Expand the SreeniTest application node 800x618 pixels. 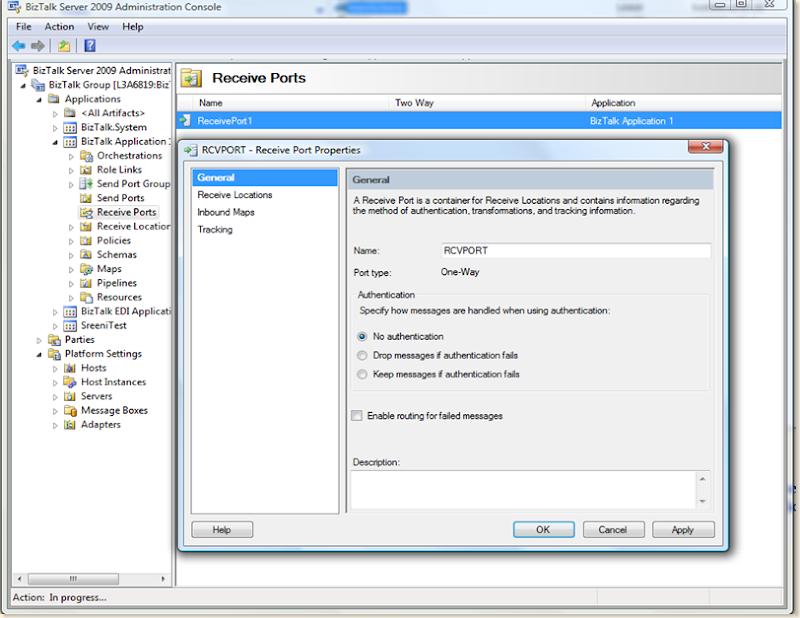(x=55, y=326)
